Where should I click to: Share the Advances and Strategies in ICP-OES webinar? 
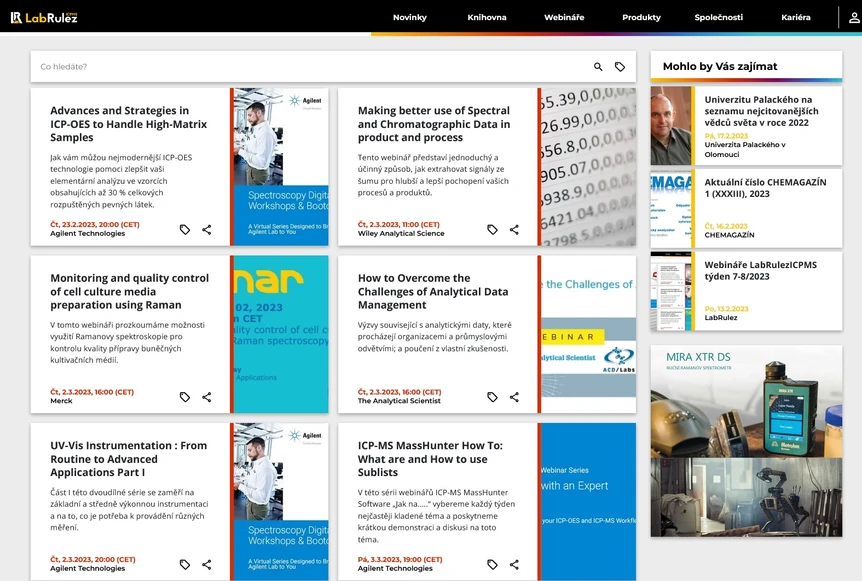tap(207, 229)
